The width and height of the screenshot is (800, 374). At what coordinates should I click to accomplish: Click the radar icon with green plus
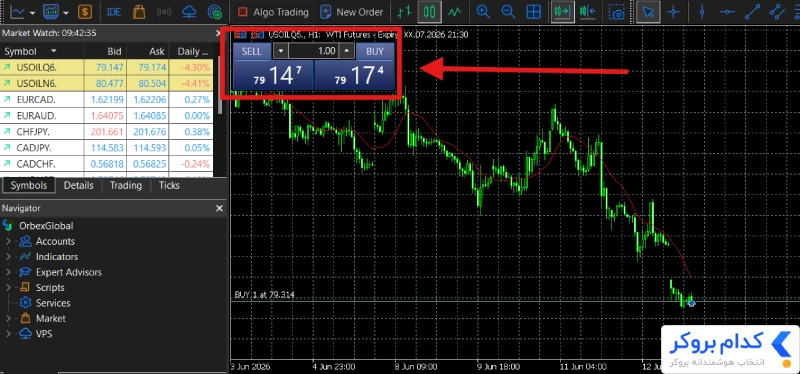coord(215,12)
